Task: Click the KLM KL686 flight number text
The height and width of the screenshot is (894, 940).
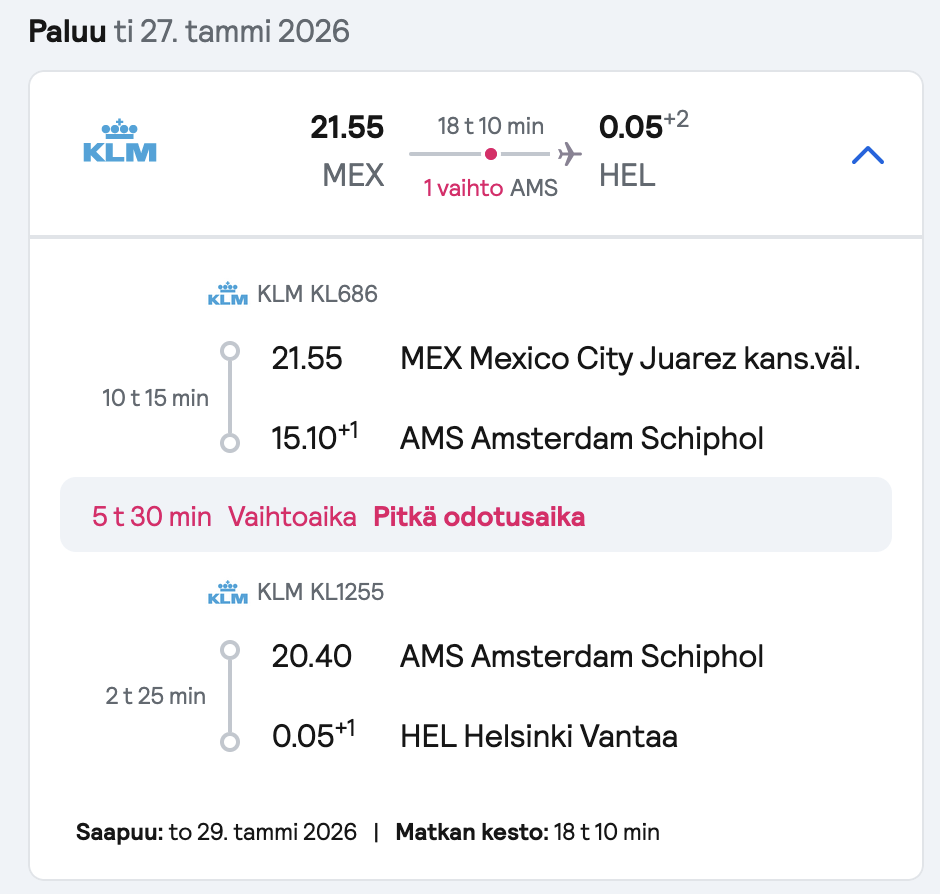Action: pos(317,294)
